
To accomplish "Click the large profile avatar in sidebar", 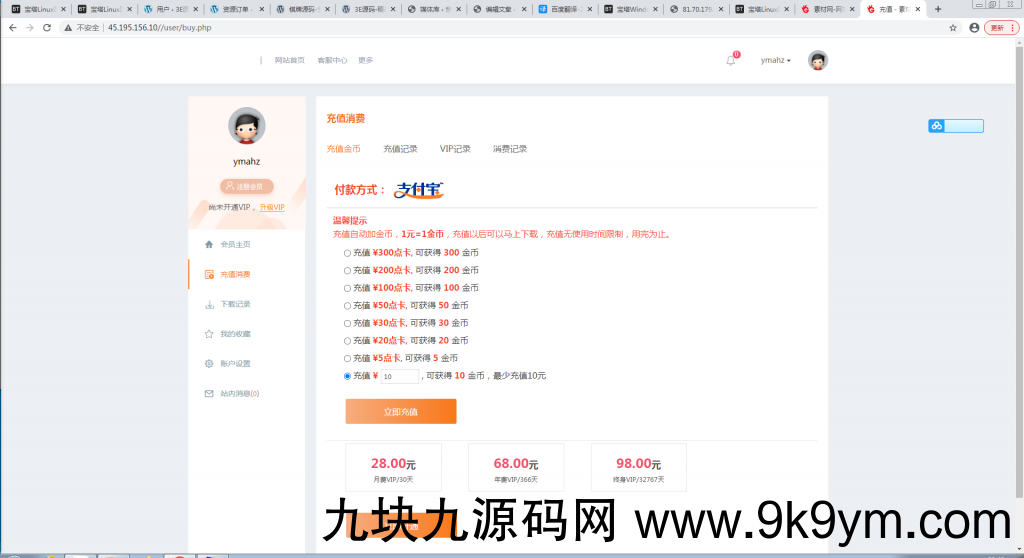I will click(x=246, y=126).
